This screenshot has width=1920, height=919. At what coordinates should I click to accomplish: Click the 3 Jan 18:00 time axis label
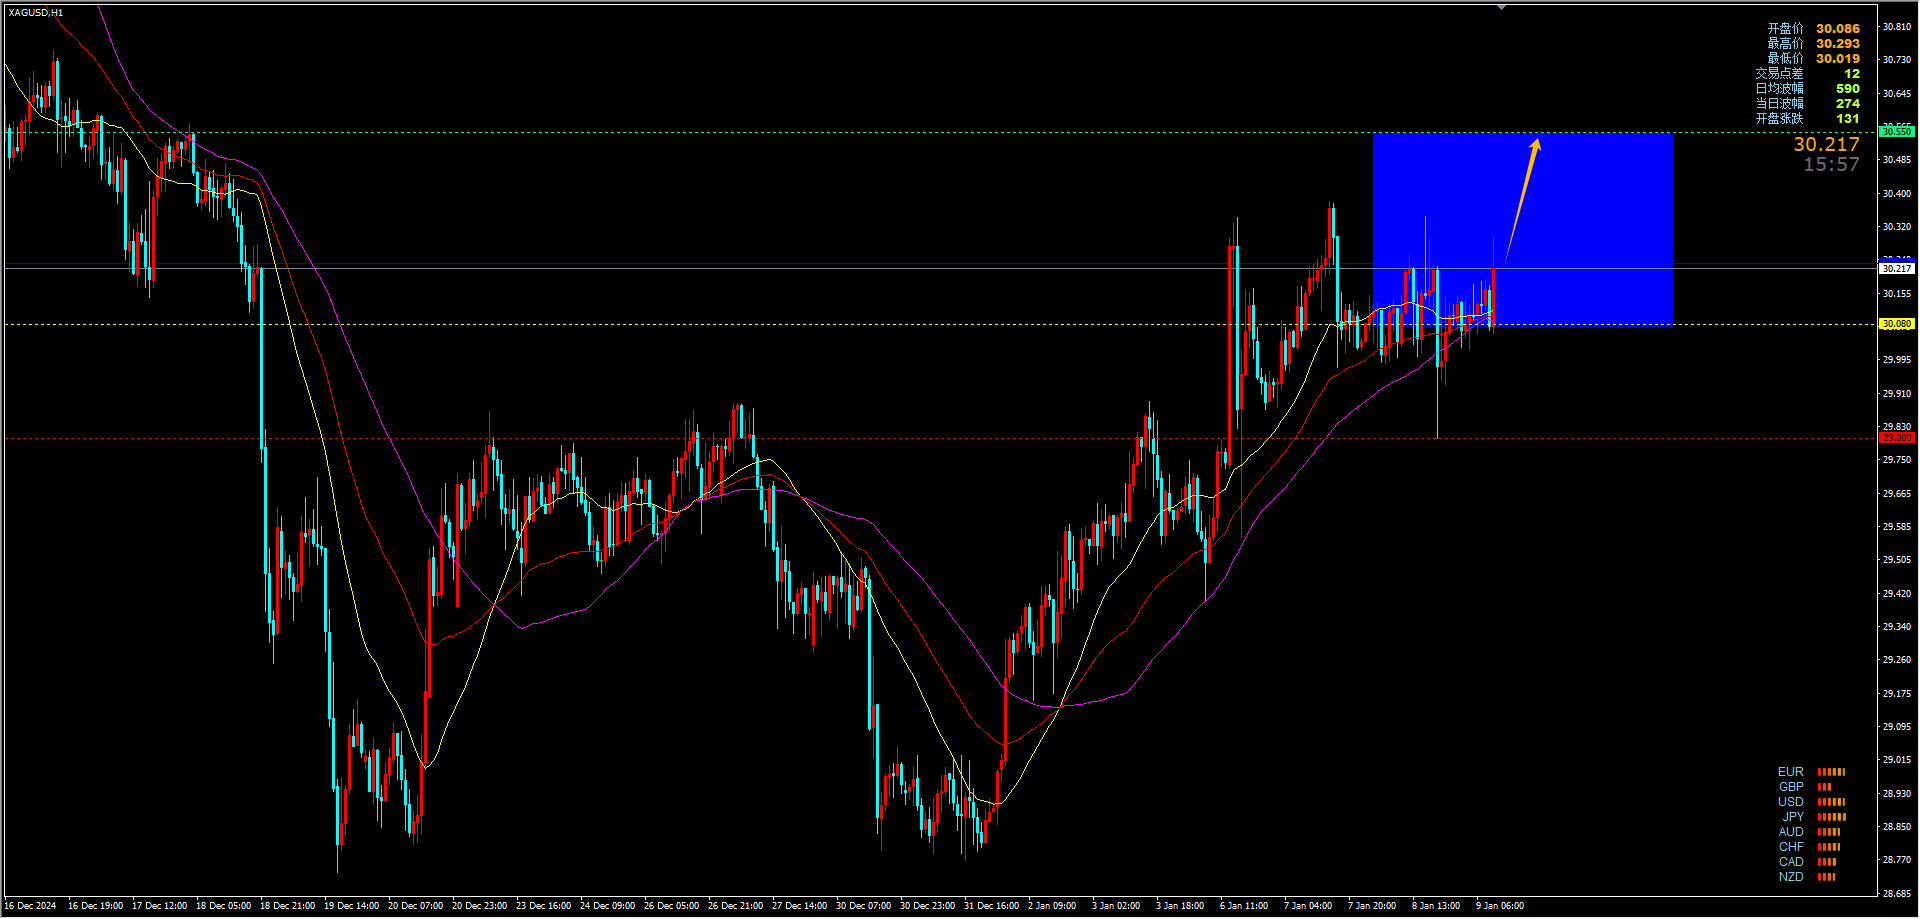[1180, 906]
